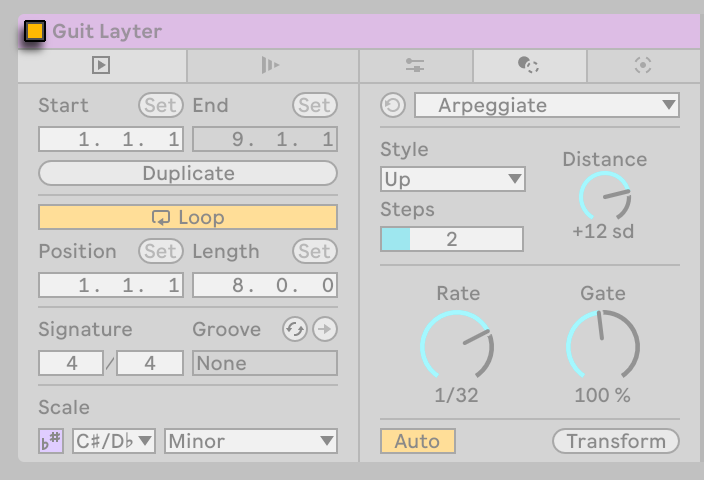Open the Minor scale name dropdown
The height and width of the screenshot is (480, 704).
[251, 441]
